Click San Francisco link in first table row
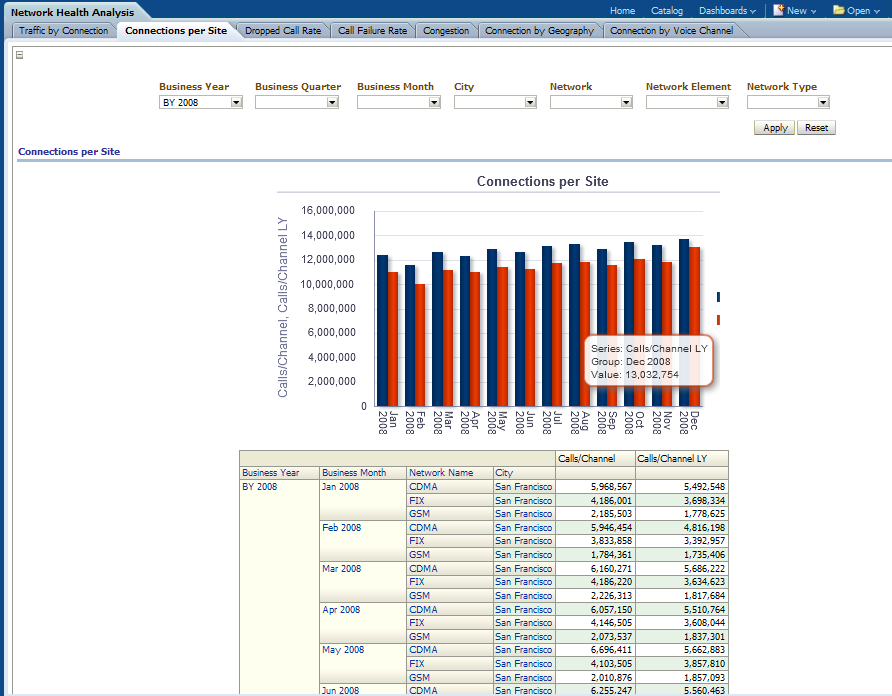892x696 pixels. 523,487
